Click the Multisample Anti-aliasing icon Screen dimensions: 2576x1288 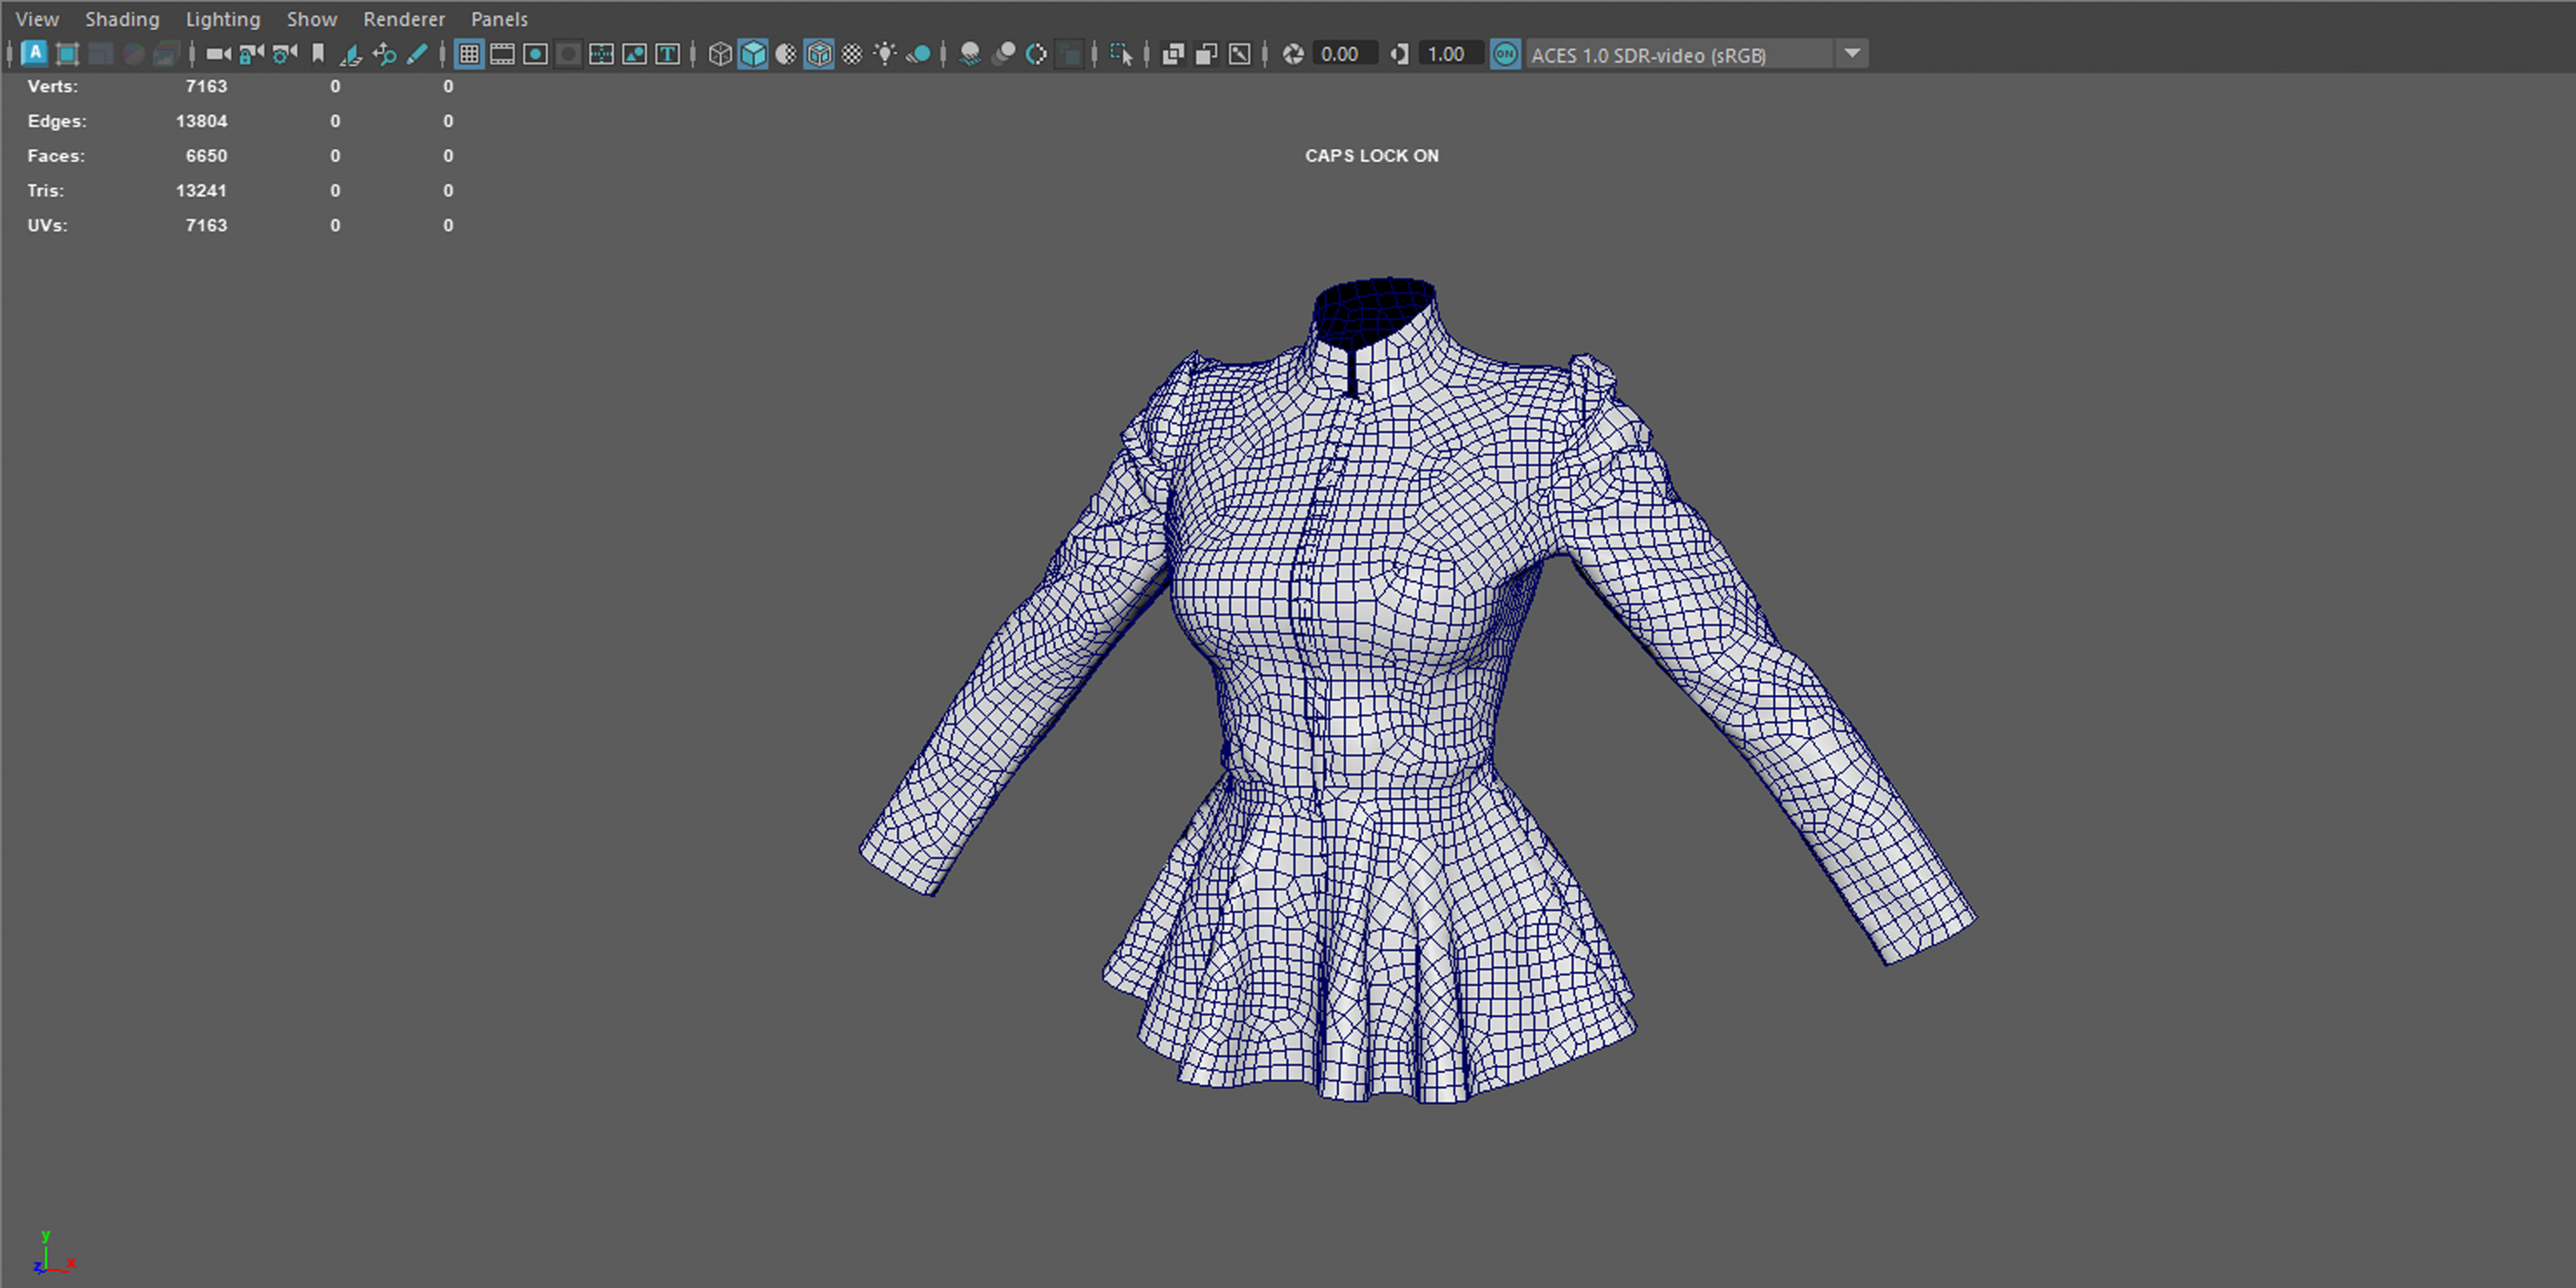point(1036,54)
